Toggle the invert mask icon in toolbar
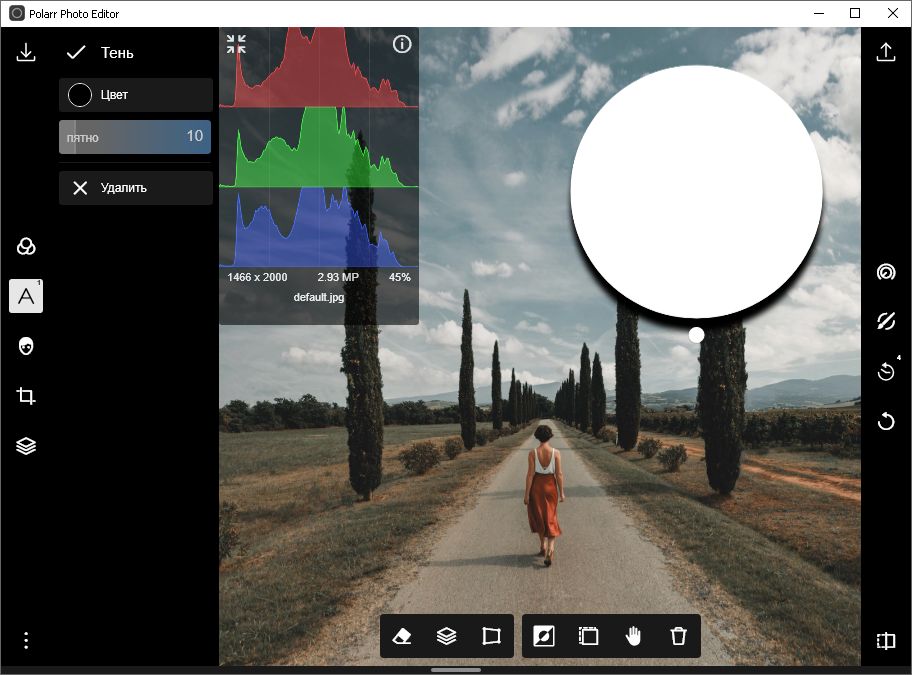 tap(544, 636)
